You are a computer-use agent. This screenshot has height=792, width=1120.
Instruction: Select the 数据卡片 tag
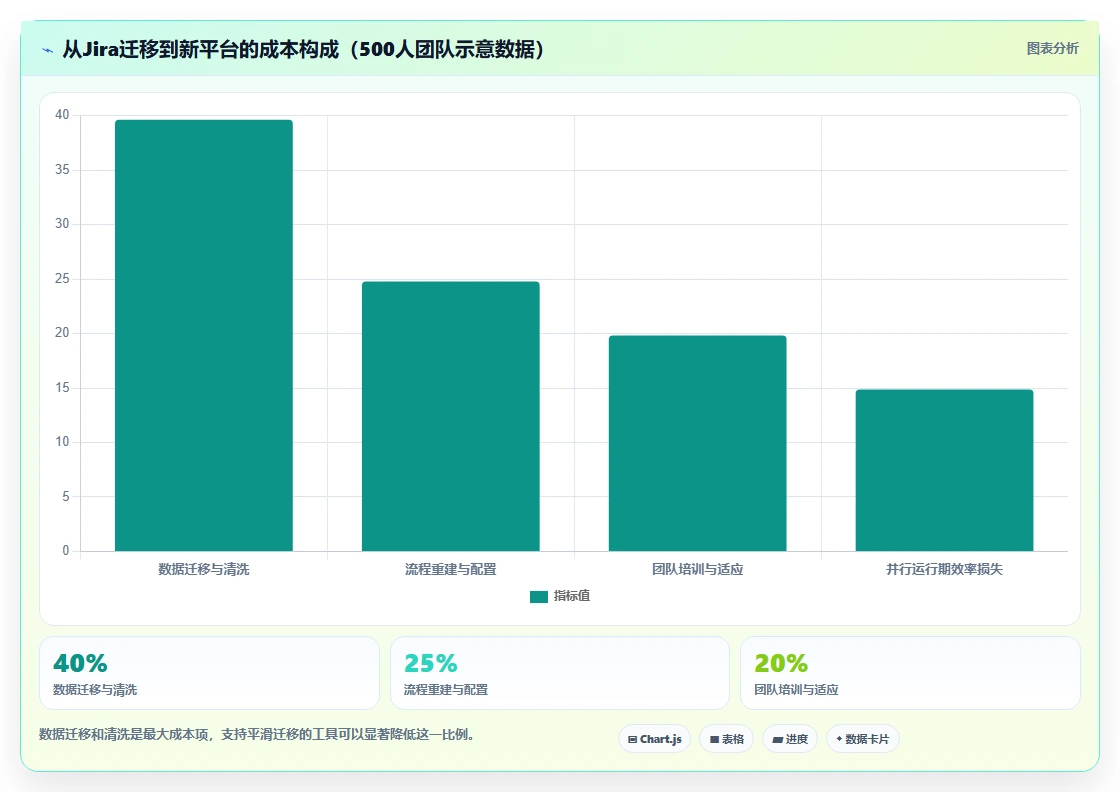[x=863, y=739]
